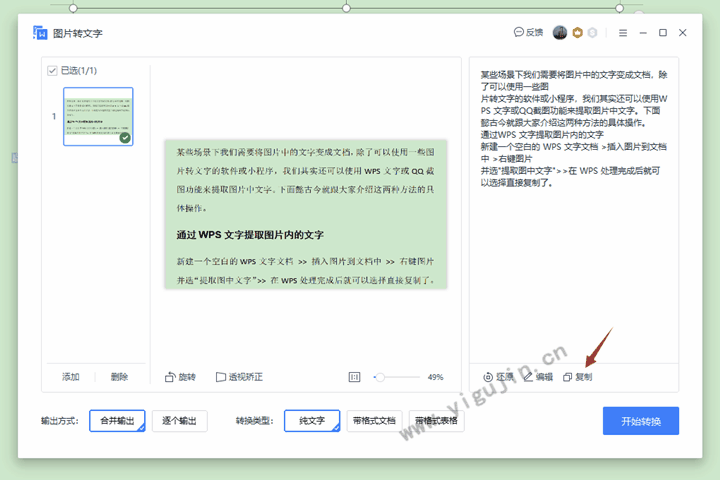Apply 透视矫正 perspective correction

tap(239, 377)
